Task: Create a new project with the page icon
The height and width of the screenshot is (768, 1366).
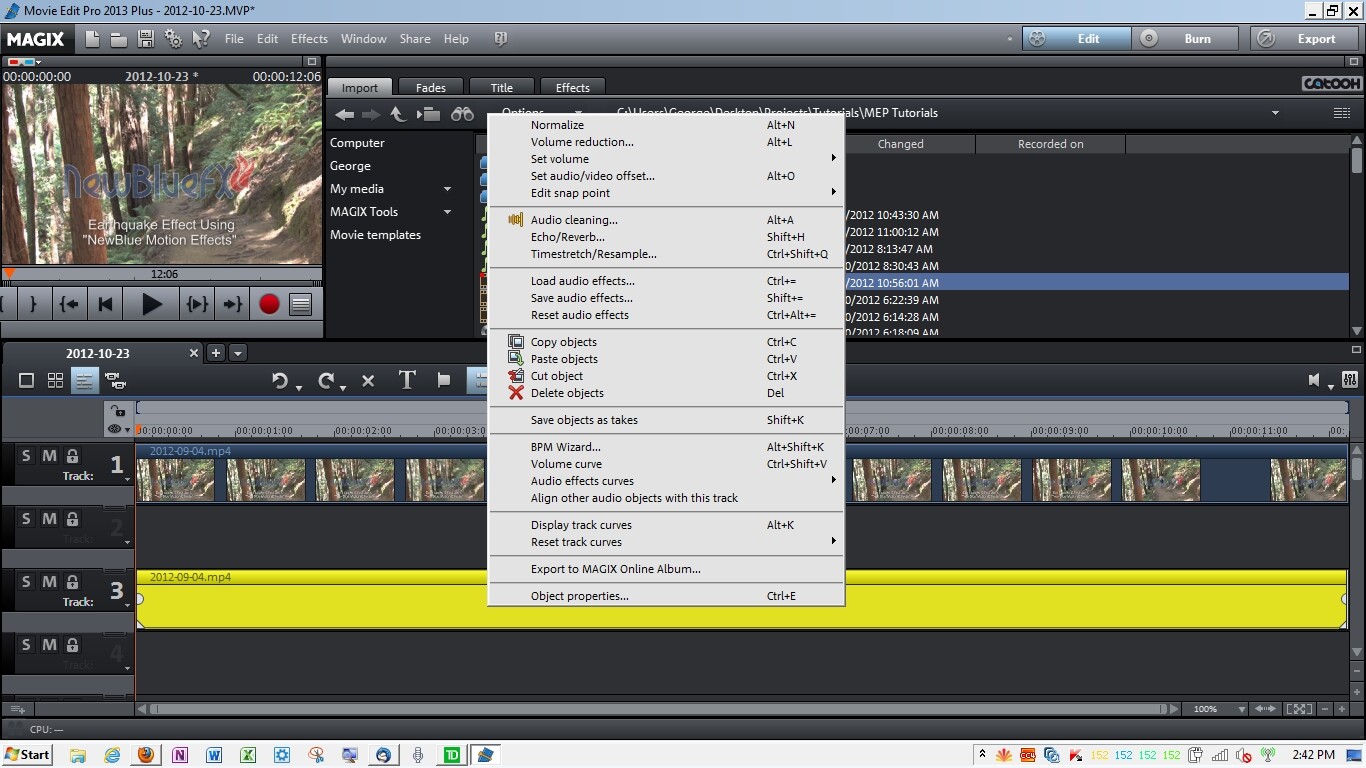Action: click(92, 39)
